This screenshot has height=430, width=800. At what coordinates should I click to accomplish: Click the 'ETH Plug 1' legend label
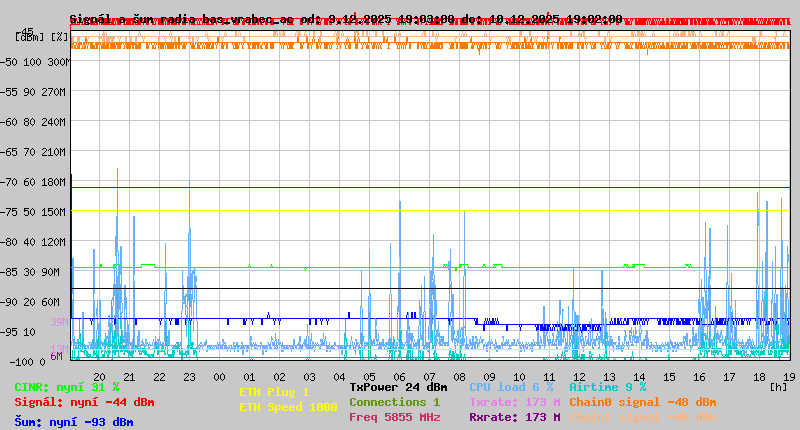274,392
